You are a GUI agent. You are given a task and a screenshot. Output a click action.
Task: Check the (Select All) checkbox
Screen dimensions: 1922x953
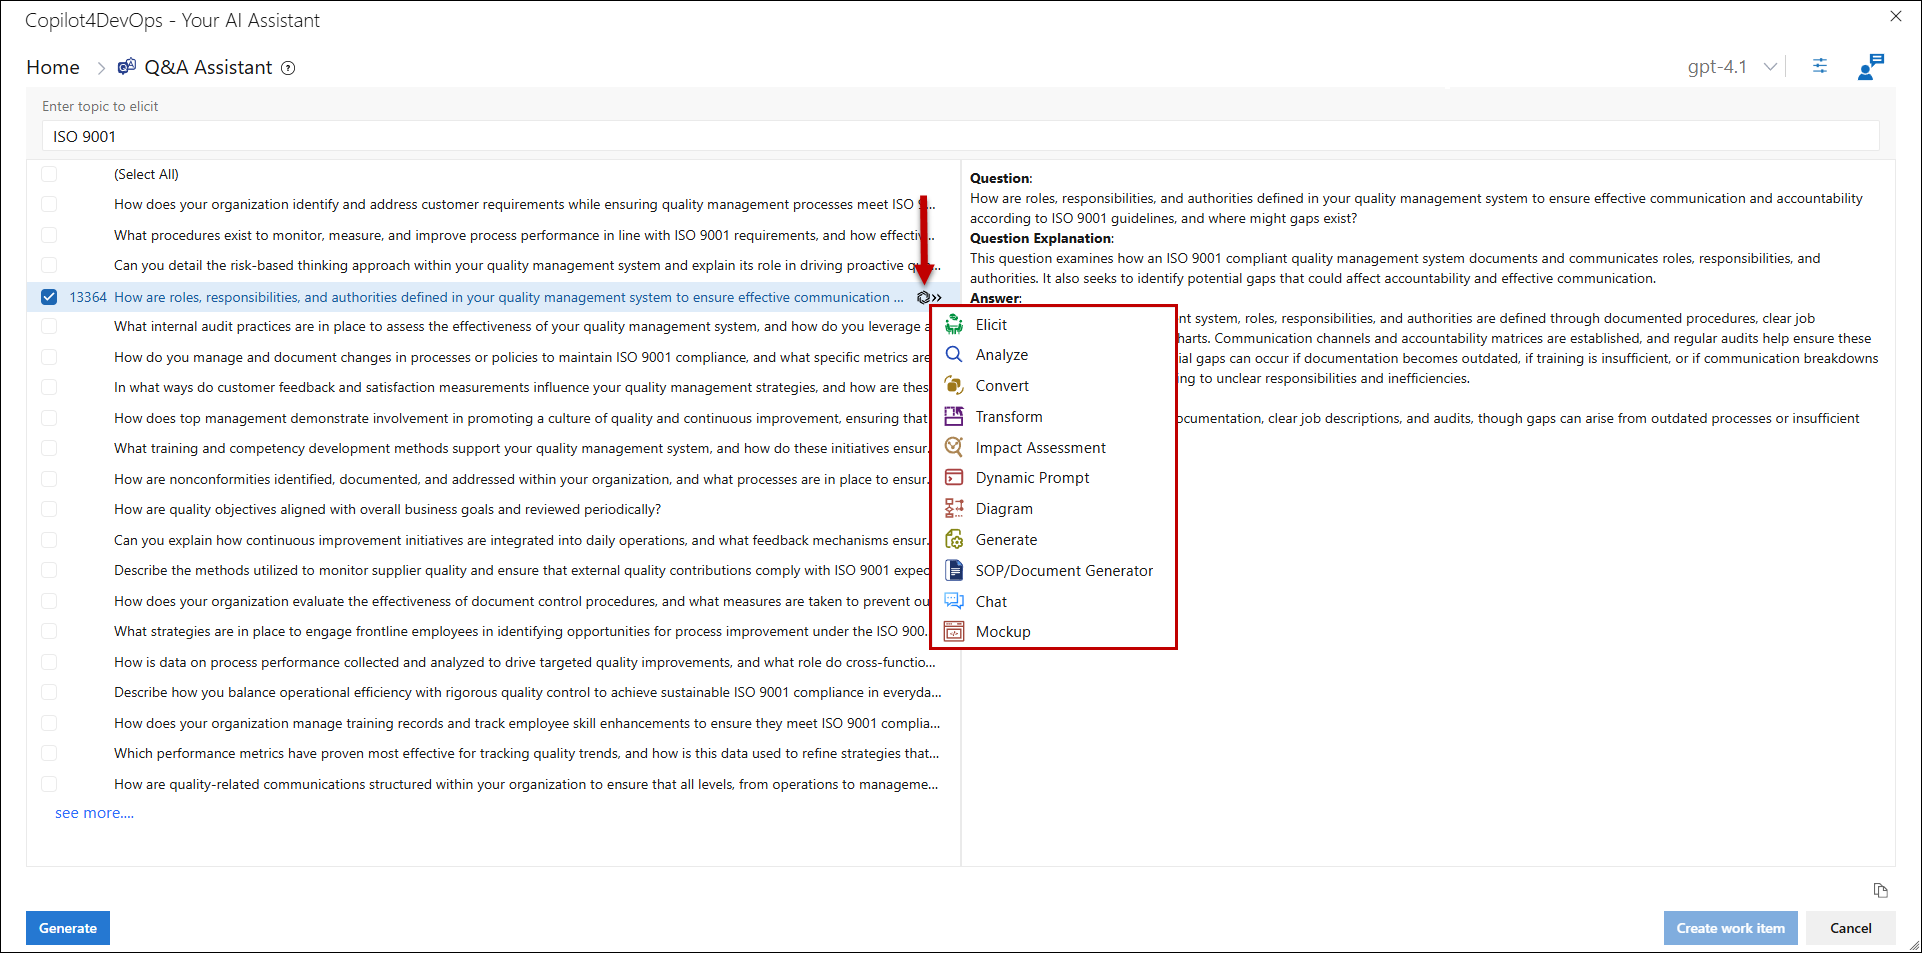(x=49, y=174)
